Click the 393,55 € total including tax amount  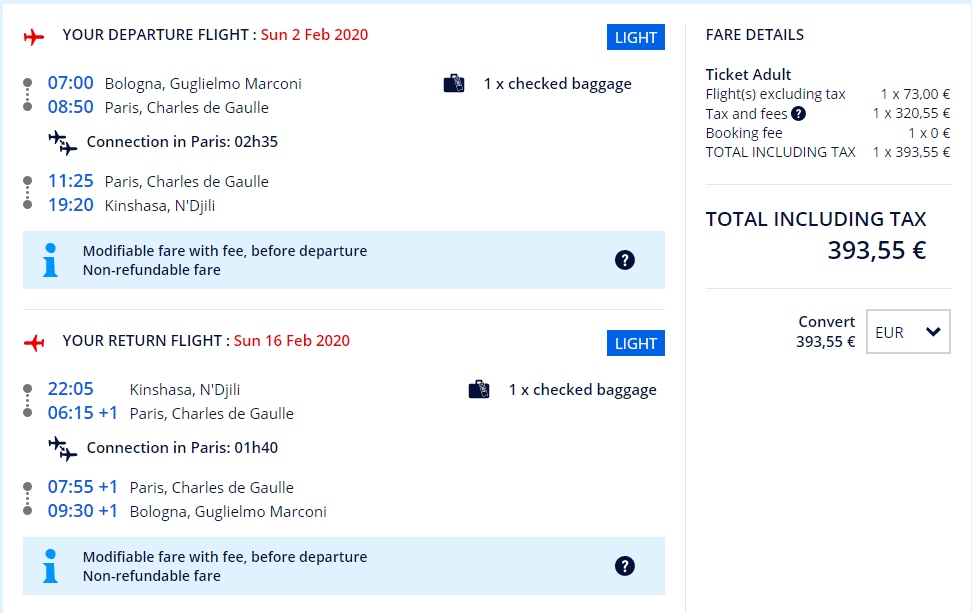point(877,250)
